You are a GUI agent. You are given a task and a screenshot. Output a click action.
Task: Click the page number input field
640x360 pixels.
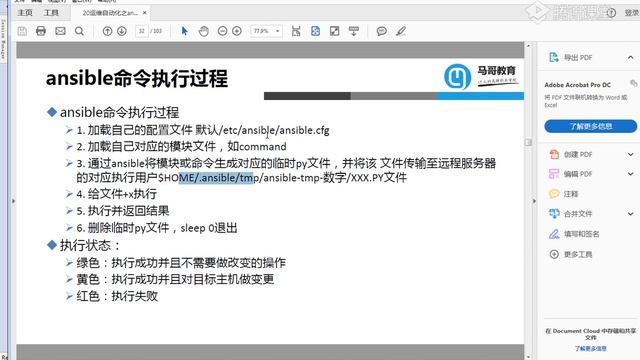(x=141, y=31)
